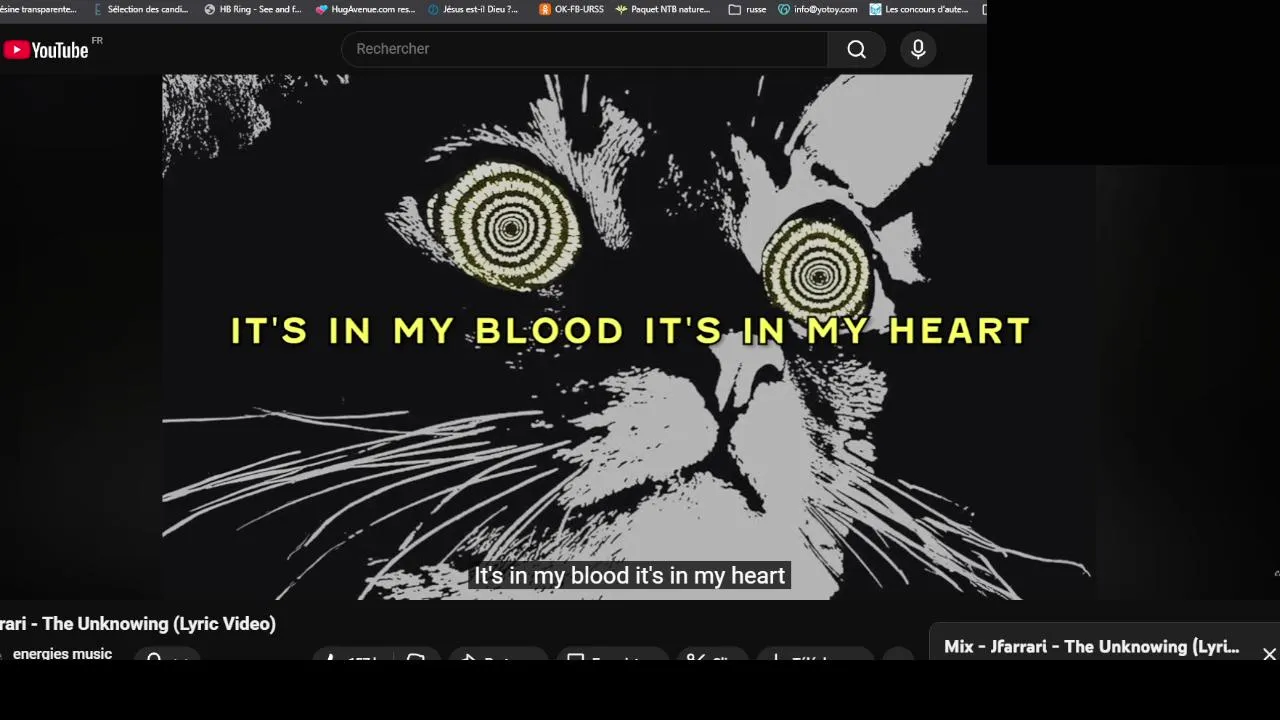Open the 'Paquet NTB nature...' bookmark
This screenshot has height=720, width=1280.
click(663, 9)
